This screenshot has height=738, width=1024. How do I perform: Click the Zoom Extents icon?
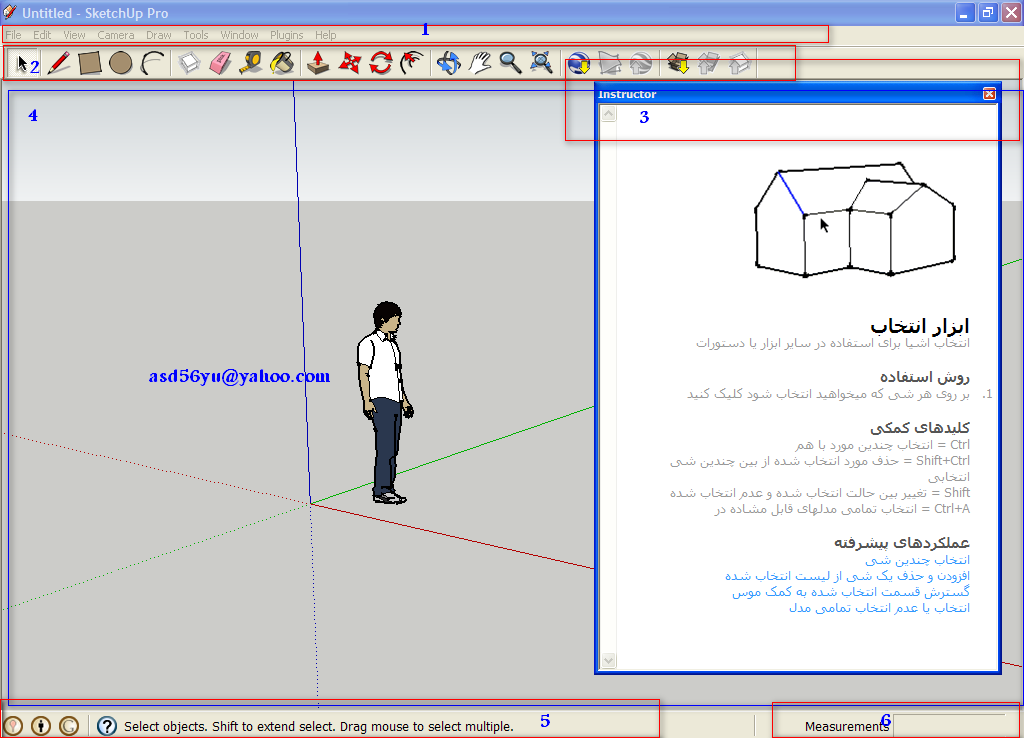tap(541, 63)
